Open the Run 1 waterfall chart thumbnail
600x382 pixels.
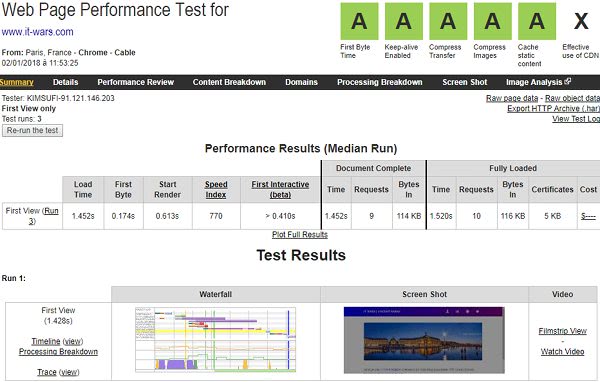point(215,340)
